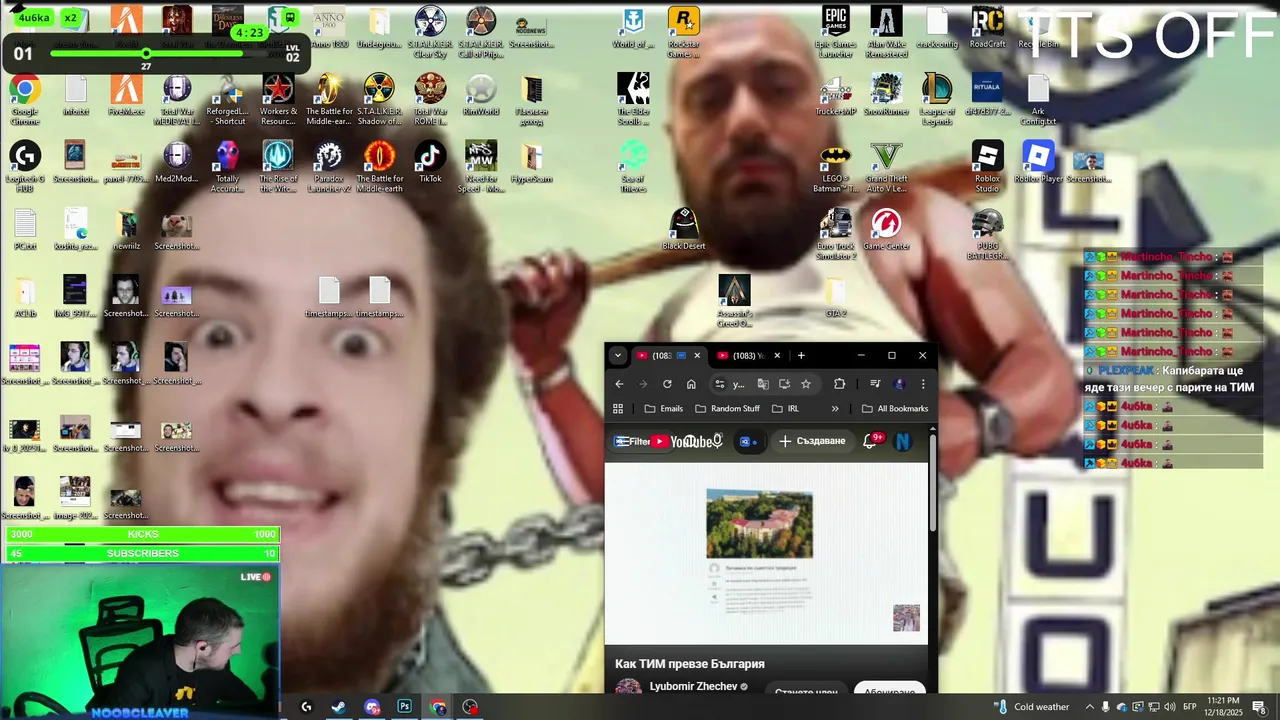The image size is (1280, 720).
Task: Reload the YouTube page in Chrome
Action: click(667, 384)
